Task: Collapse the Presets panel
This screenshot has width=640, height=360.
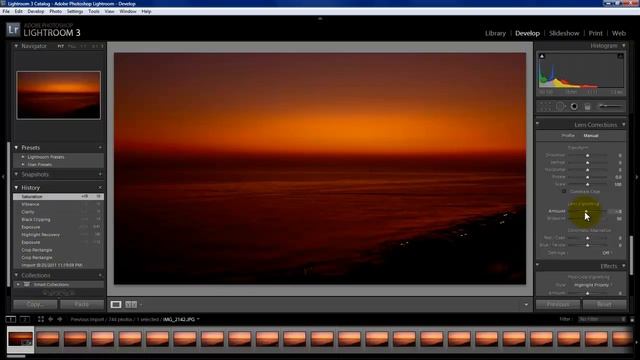Action: click(x=16, y=147)
